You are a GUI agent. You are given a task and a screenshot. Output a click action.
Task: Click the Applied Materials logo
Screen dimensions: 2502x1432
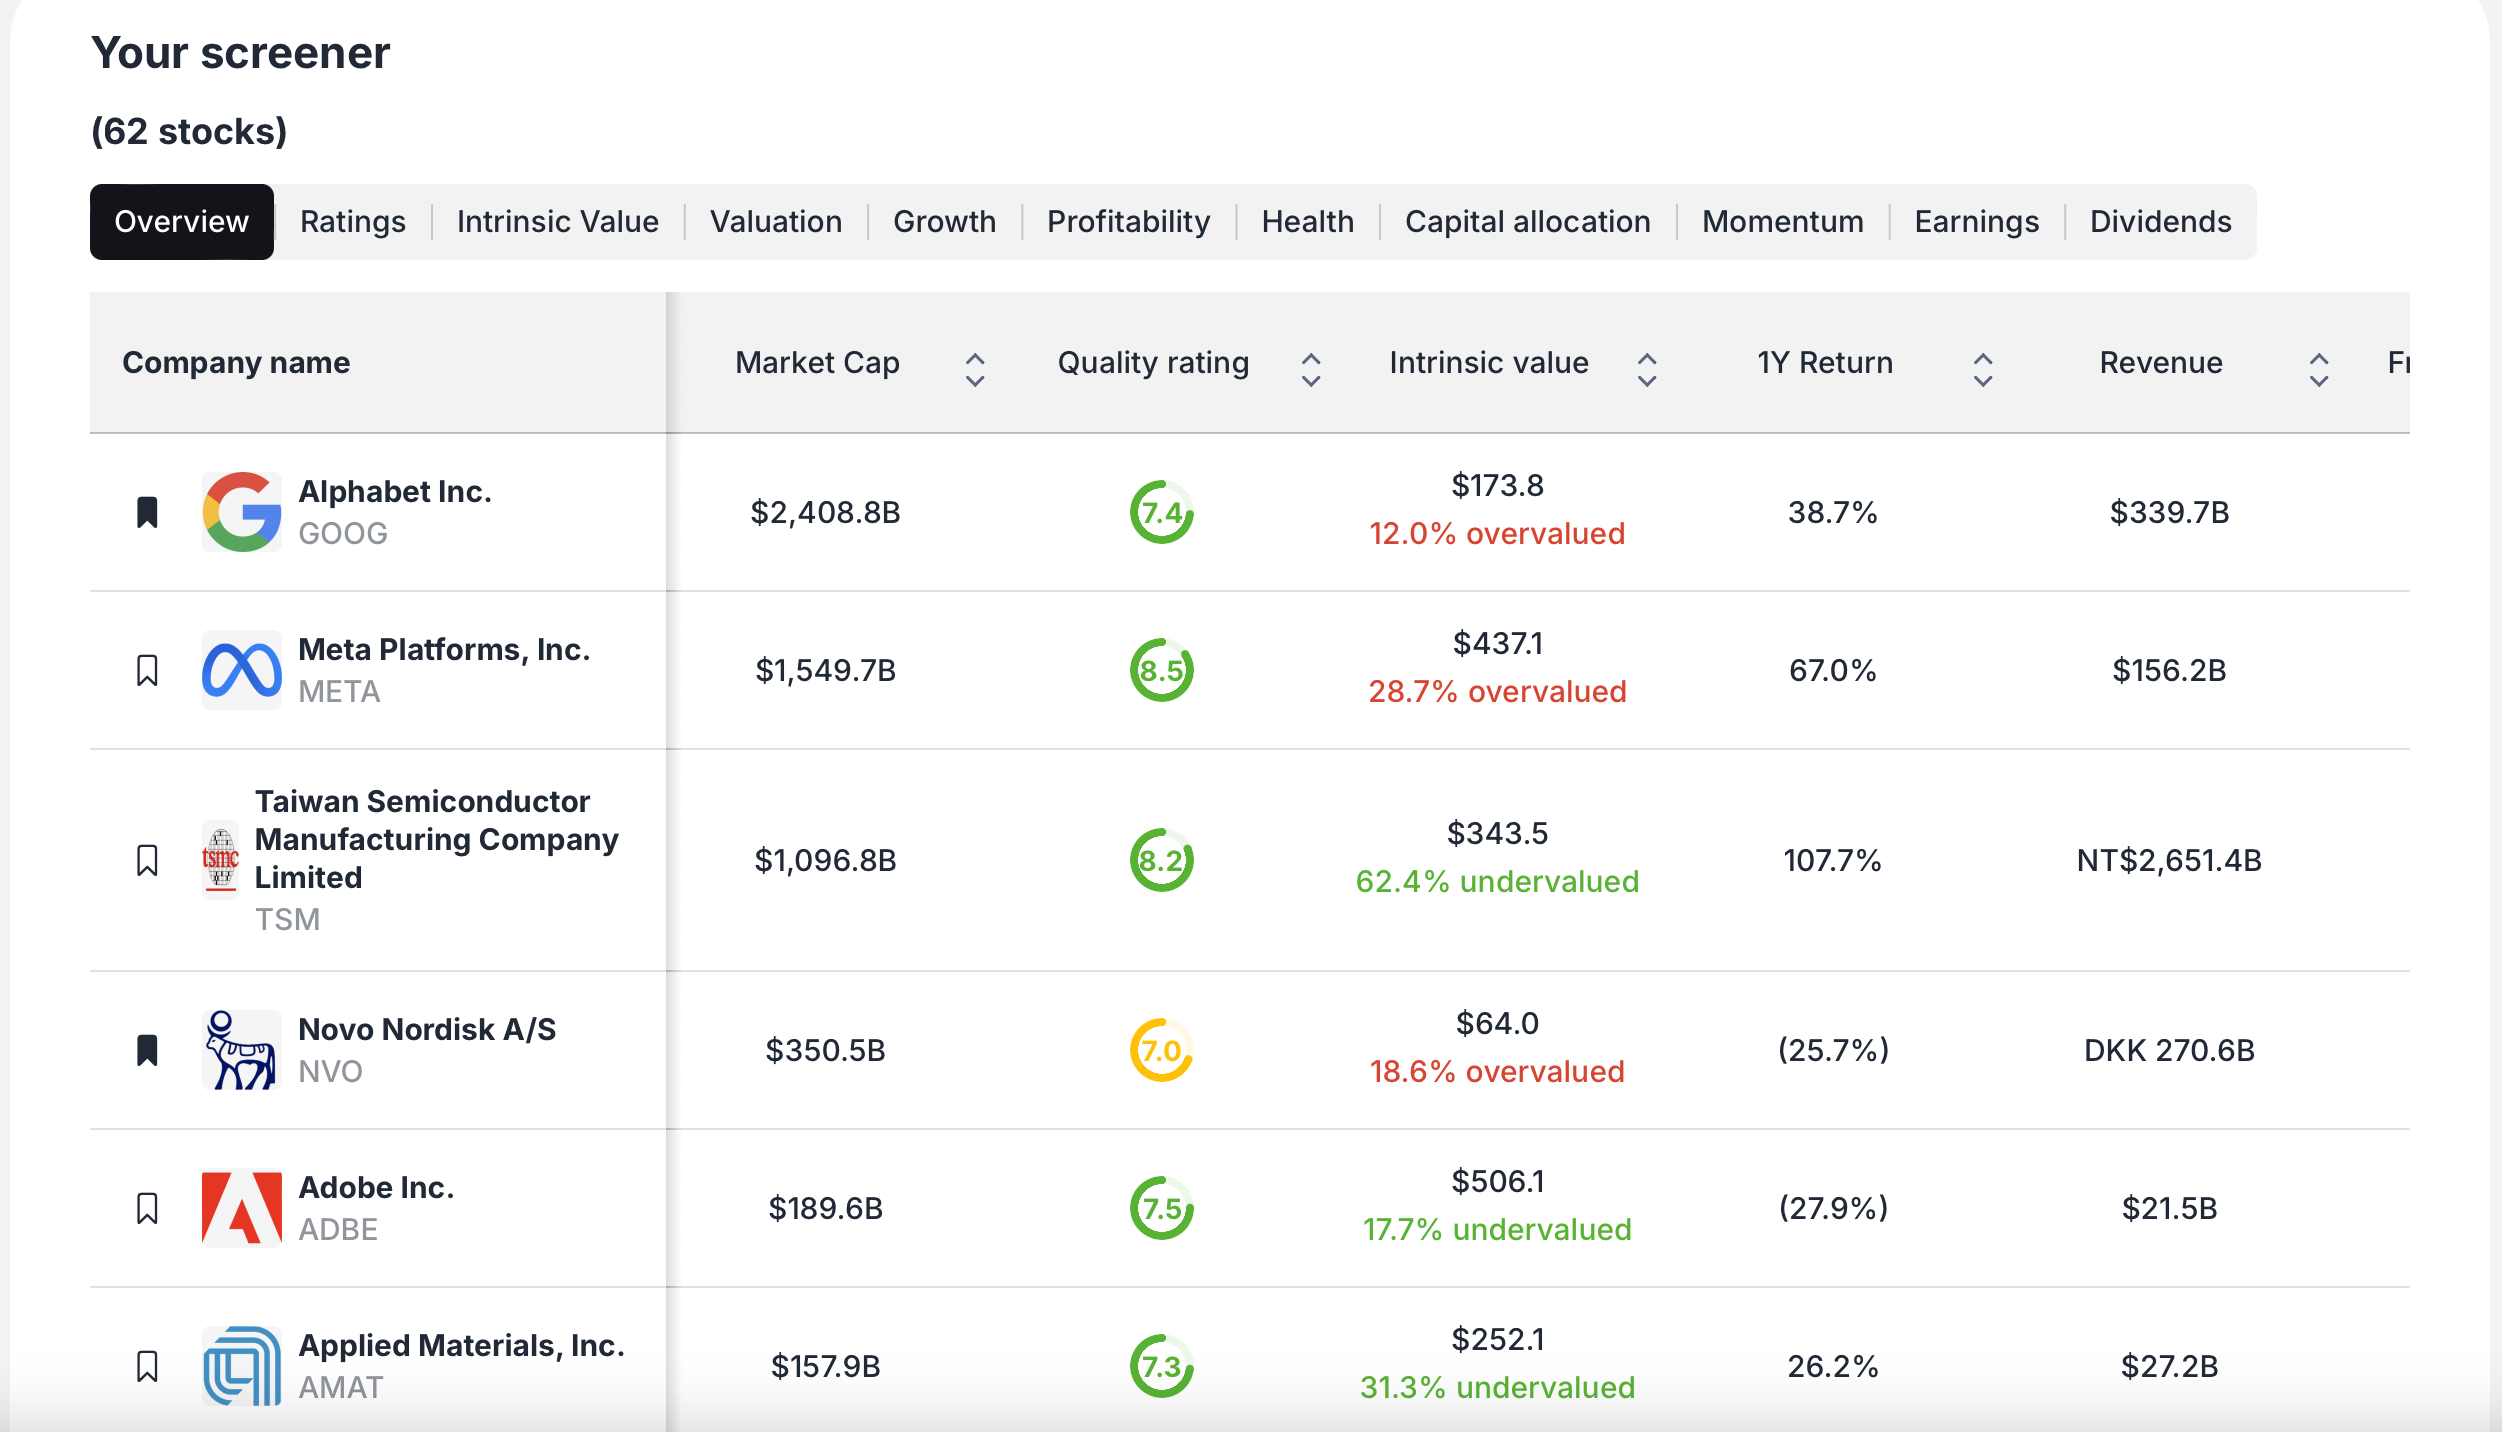(242, 1365)
